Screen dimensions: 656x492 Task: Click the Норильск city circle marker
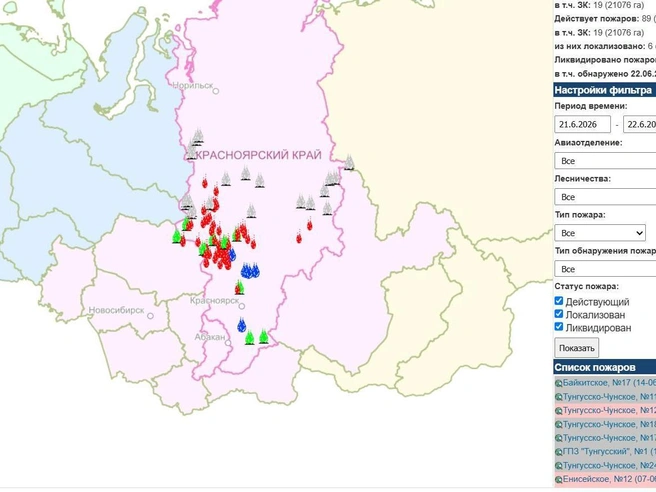[216, 91]
